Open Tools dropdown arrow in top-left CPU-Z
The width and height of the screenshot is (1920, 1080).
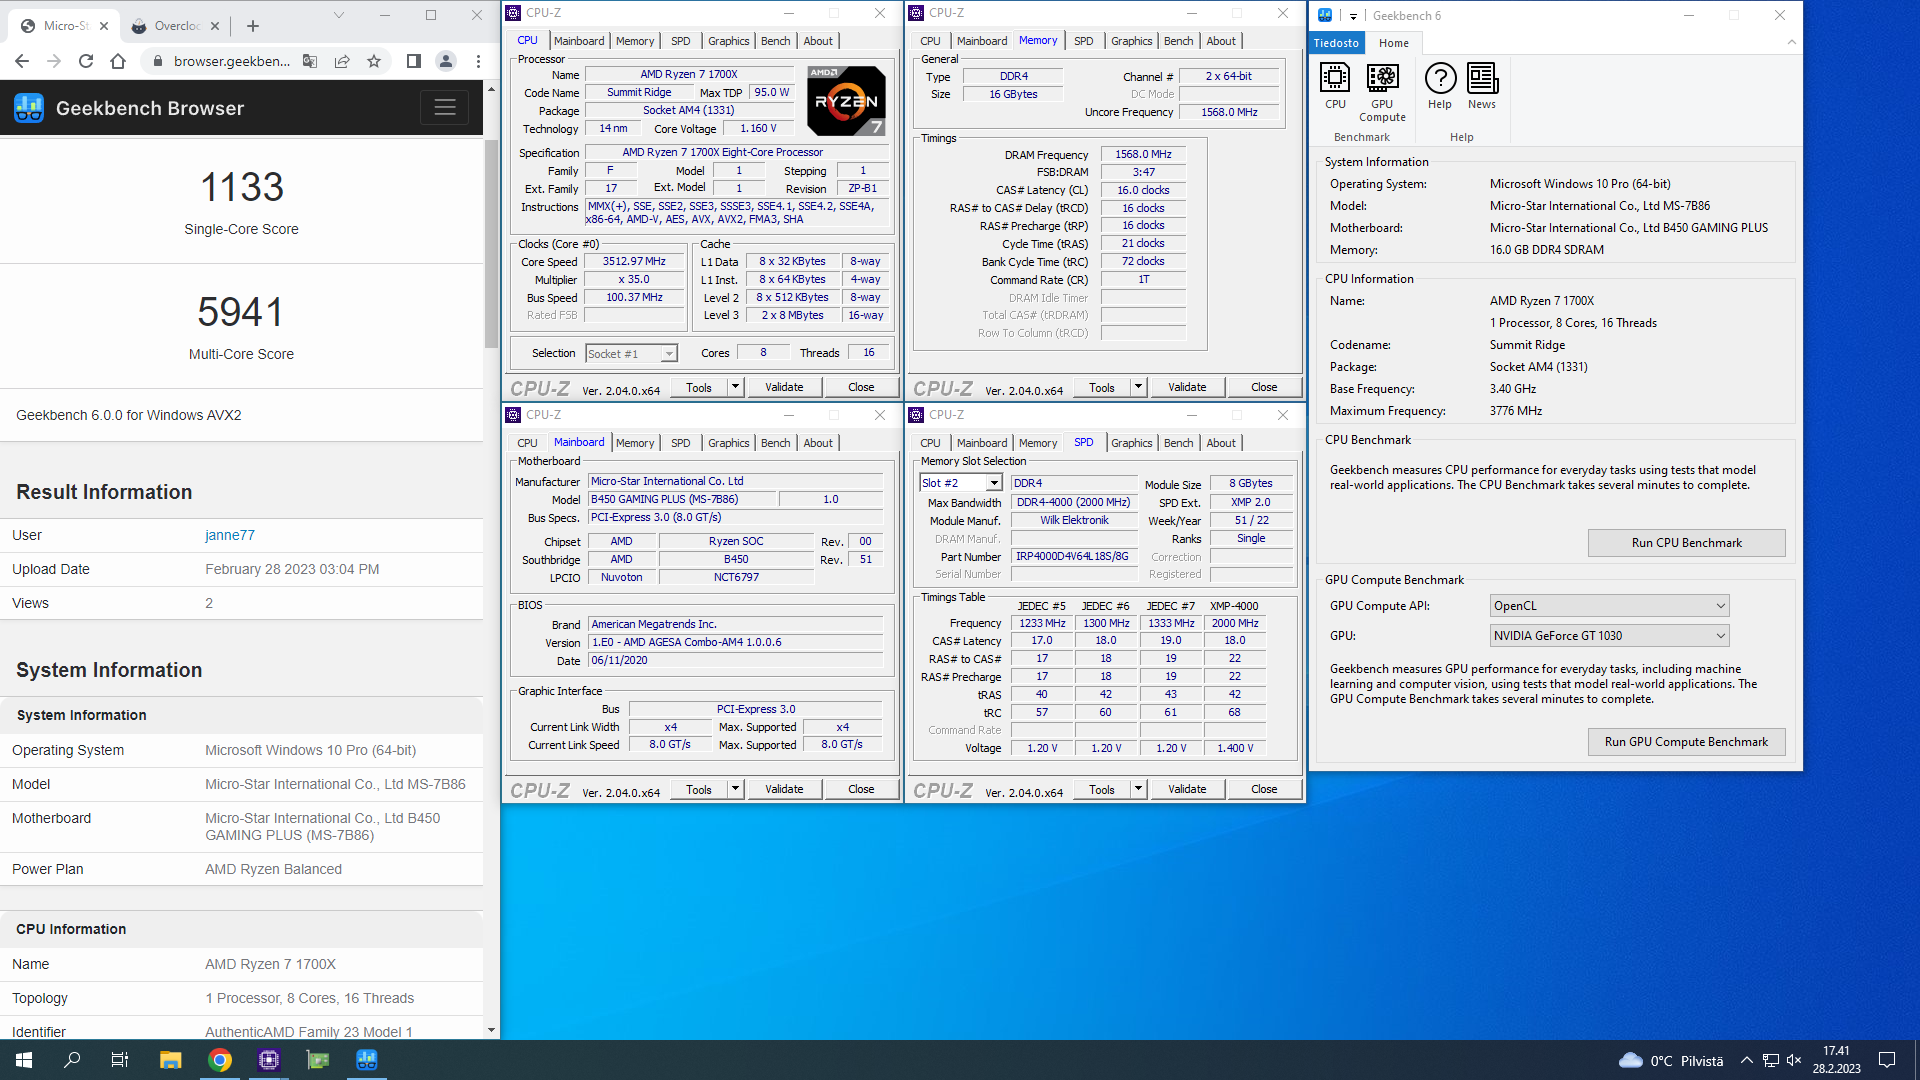click(735, 387)
